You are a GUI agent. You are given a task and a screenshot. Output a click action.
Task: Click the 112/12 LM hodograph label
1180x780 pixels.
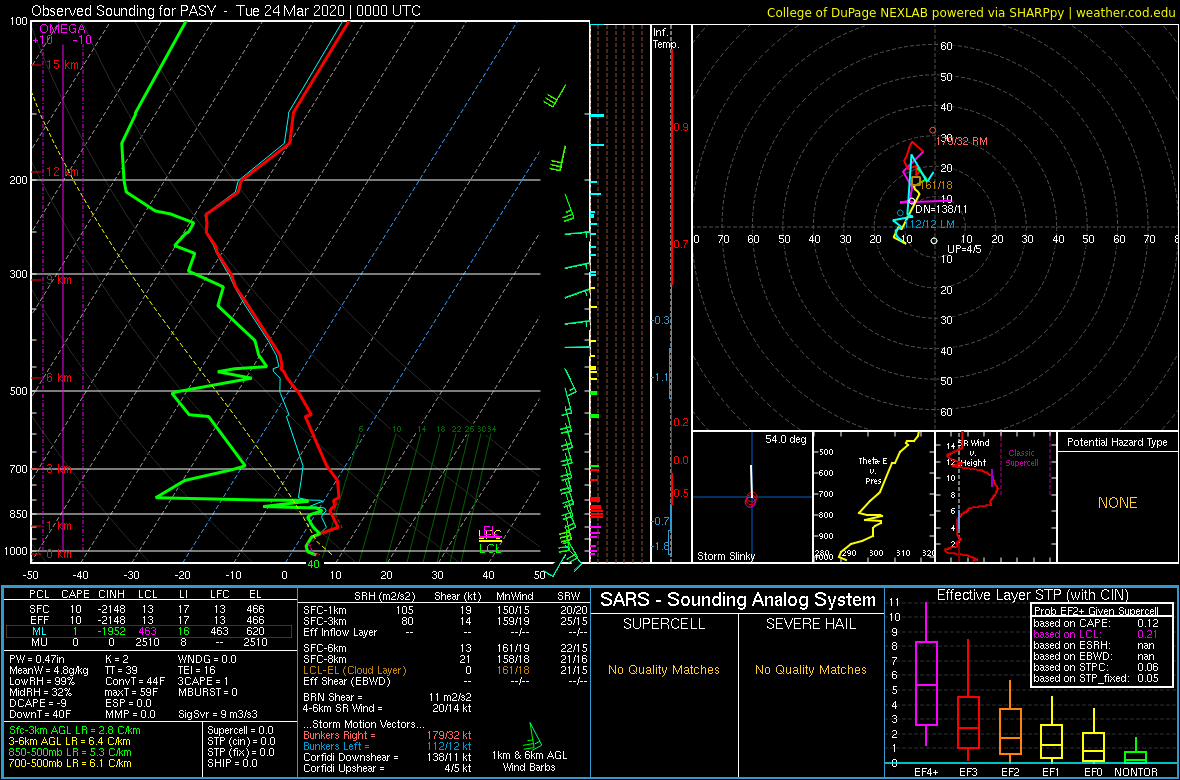click(929, 224)
